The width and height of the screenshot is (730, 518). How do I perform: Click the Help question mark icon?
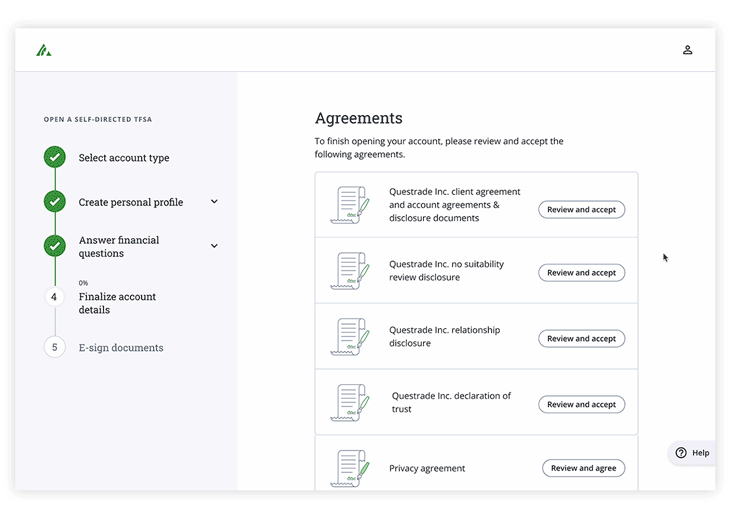pyautogui.click(x=681, y=453)
